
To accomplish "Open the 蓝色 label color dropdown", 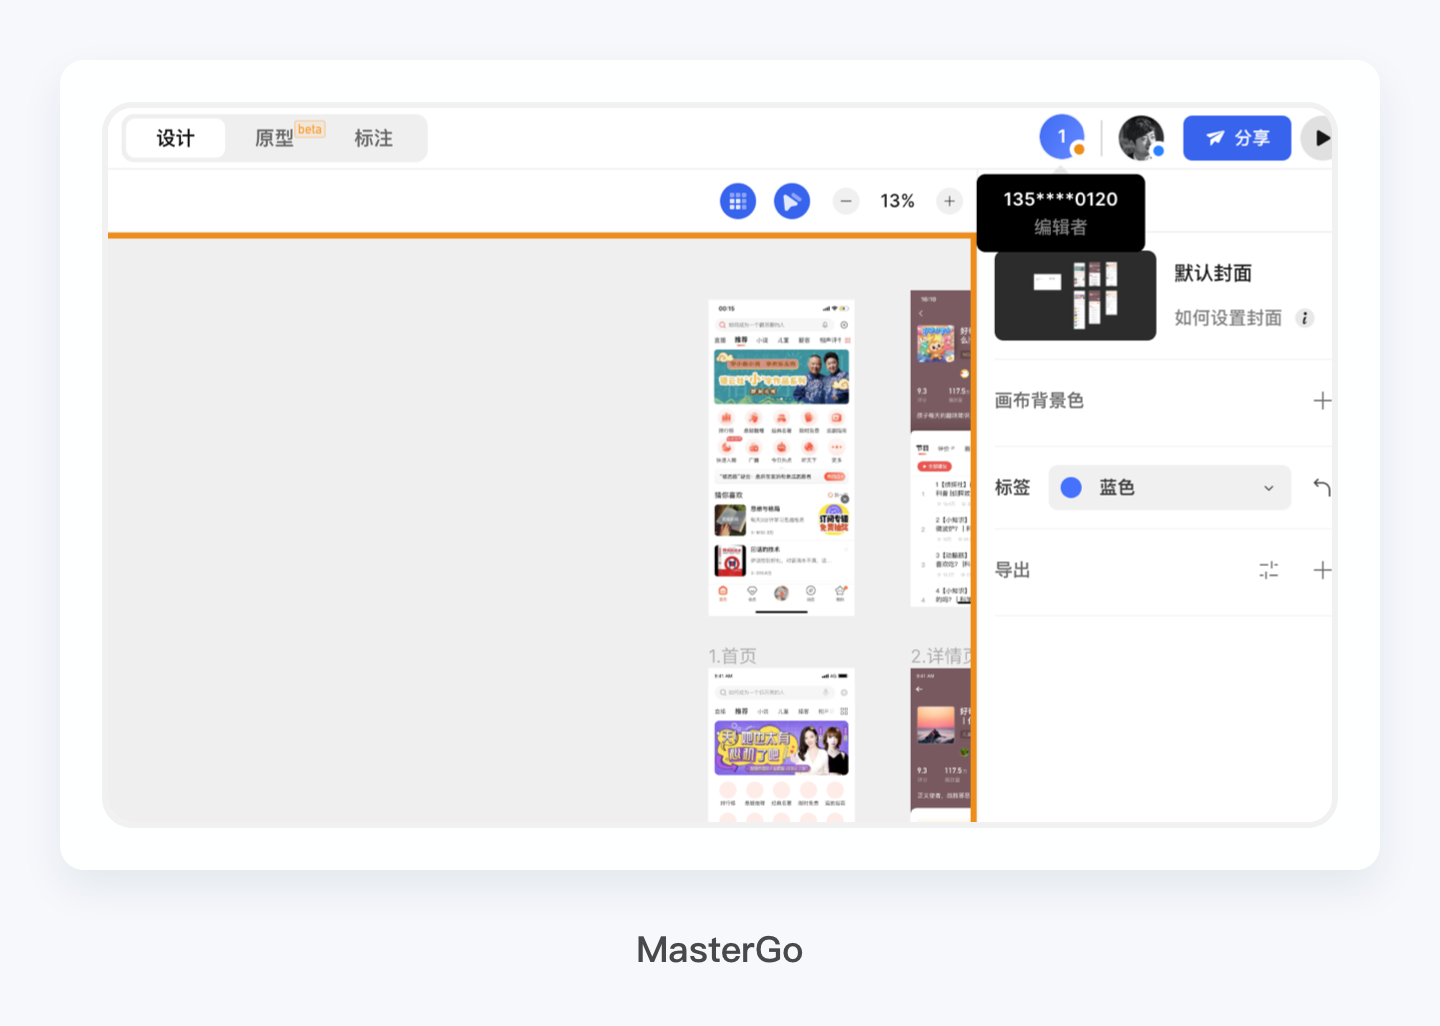I will [x=1168, y=487].
